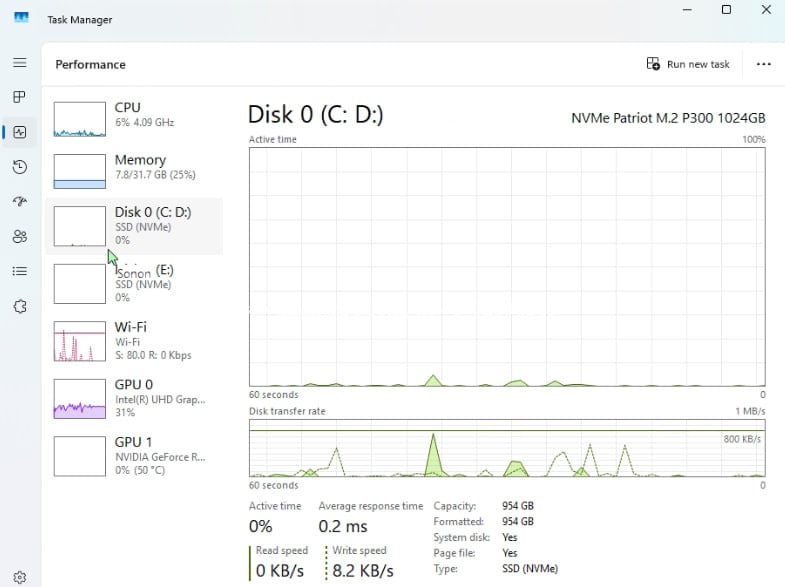Open Startup apps page icon

(x=19, y=201)
